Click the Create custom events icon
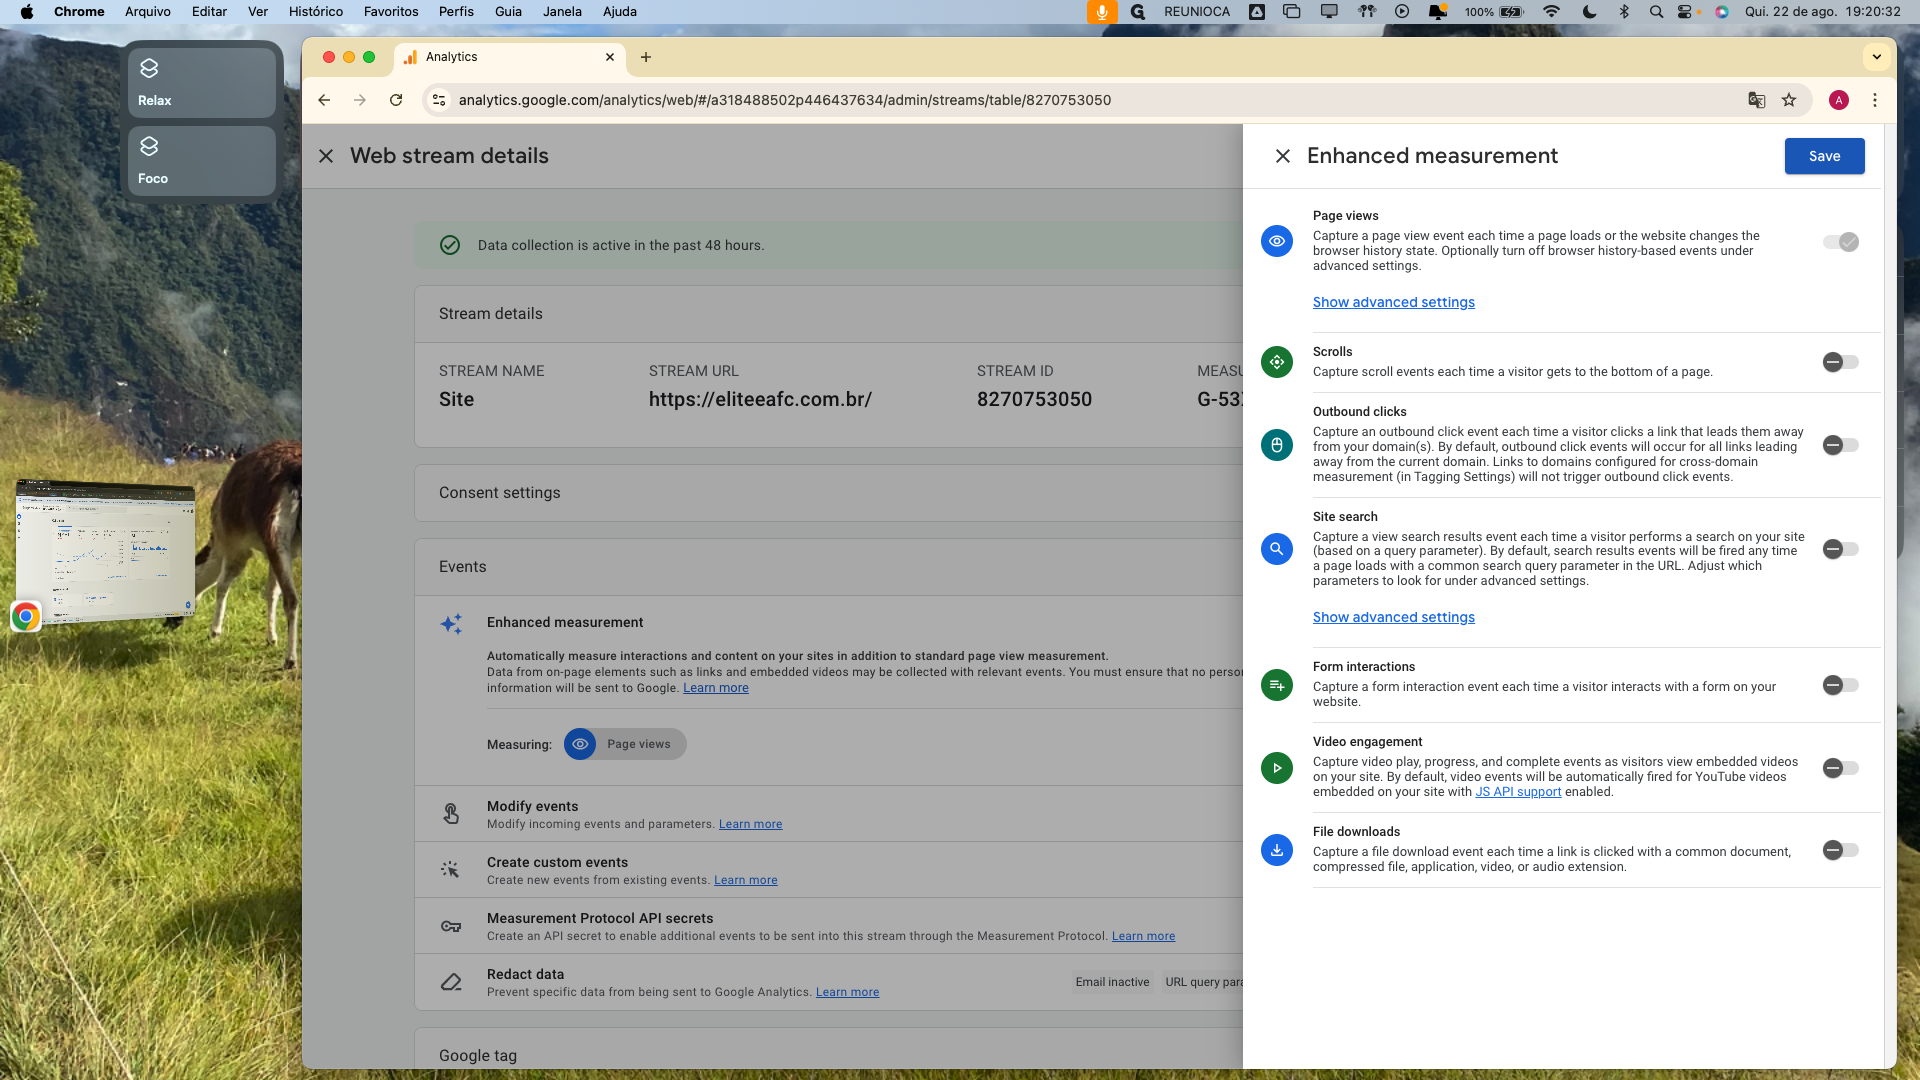The width and height of the screenshot is (1920, 1080). [x=451, y=870]
